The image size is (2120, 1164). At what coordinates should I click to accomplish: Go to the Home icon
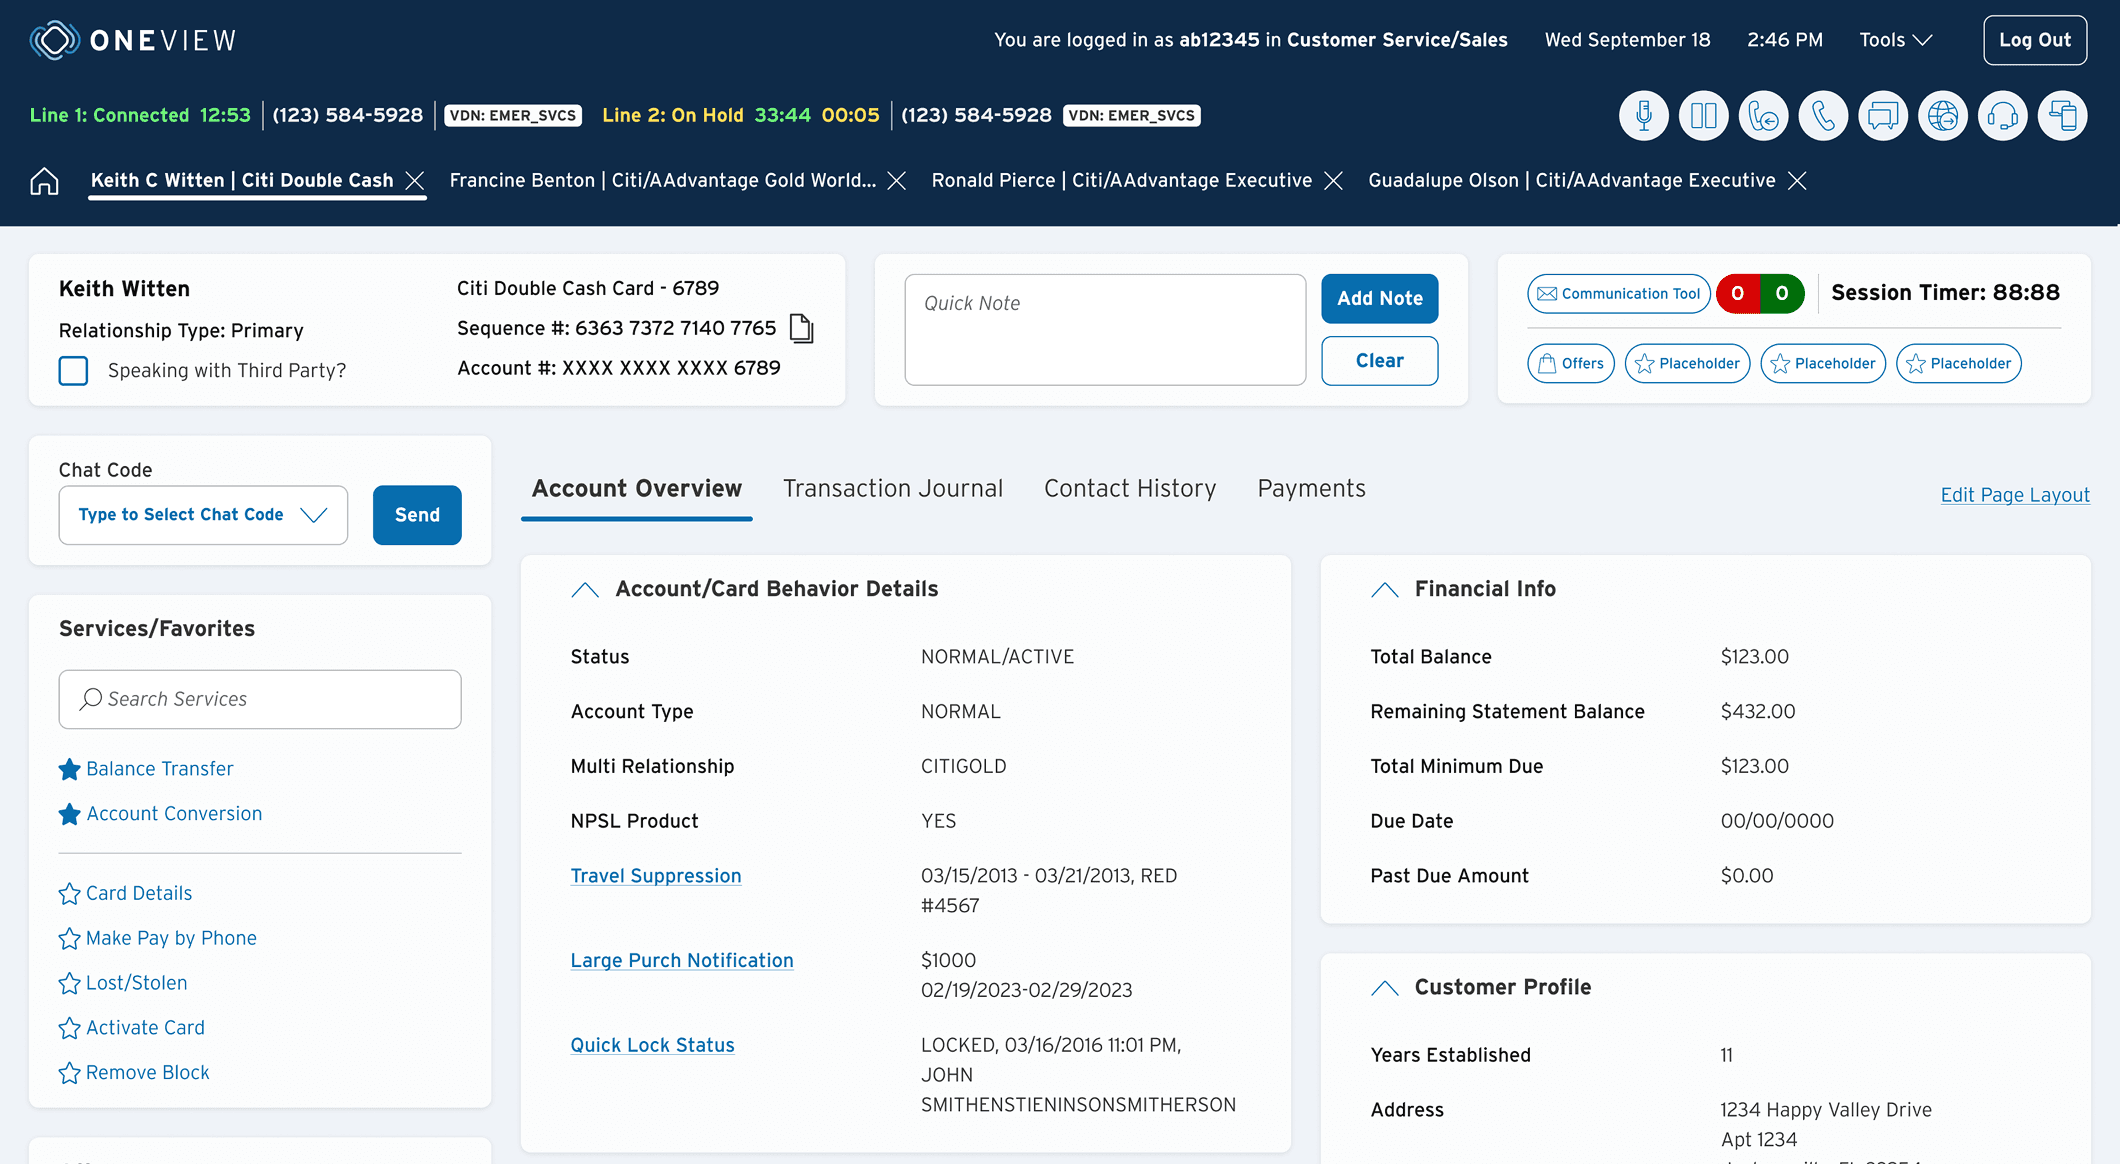(44, 181)
